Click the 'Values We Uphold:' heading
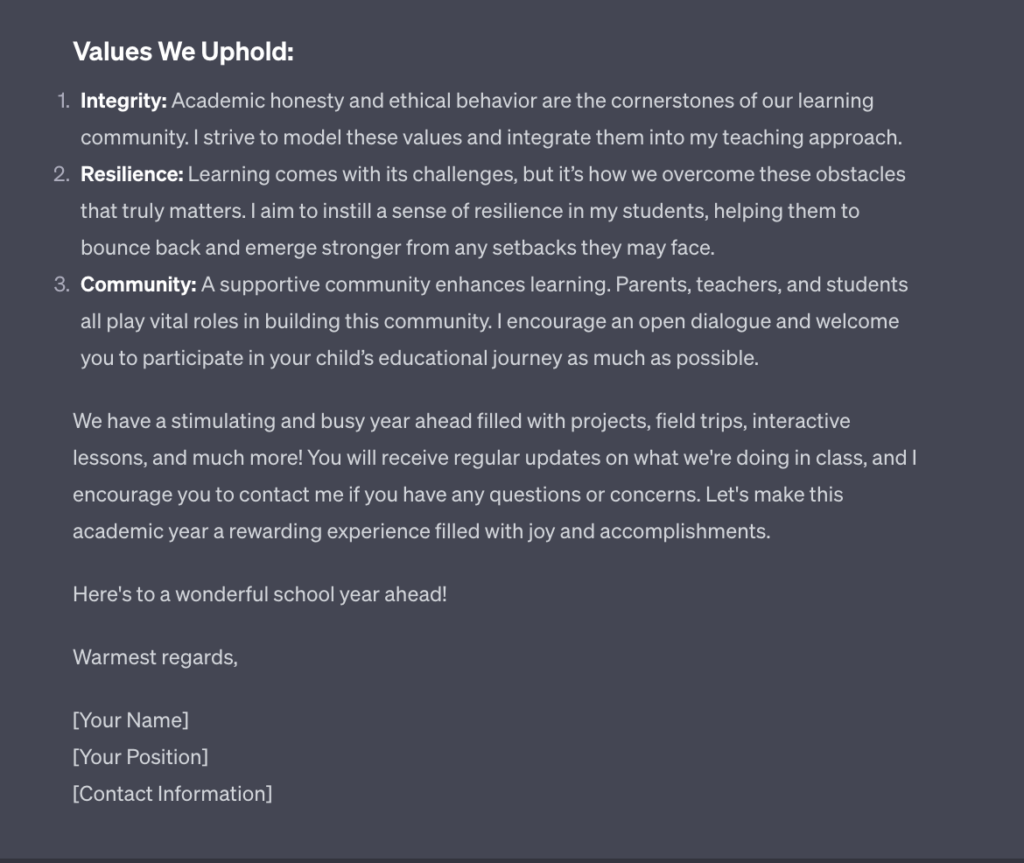This screenshot has width=1024, height=863. coord(184,52)
